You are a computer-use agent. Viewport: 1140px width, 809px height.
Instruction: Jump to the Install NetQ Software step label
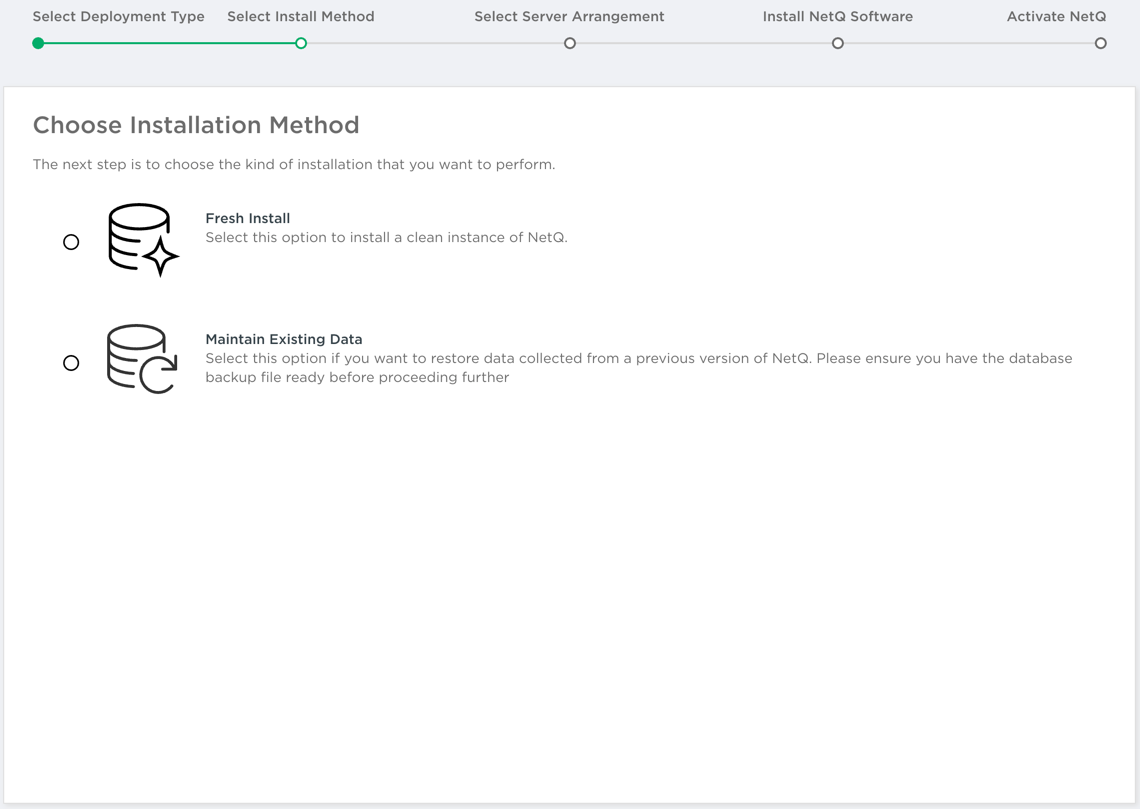click(x=837, y=17)
